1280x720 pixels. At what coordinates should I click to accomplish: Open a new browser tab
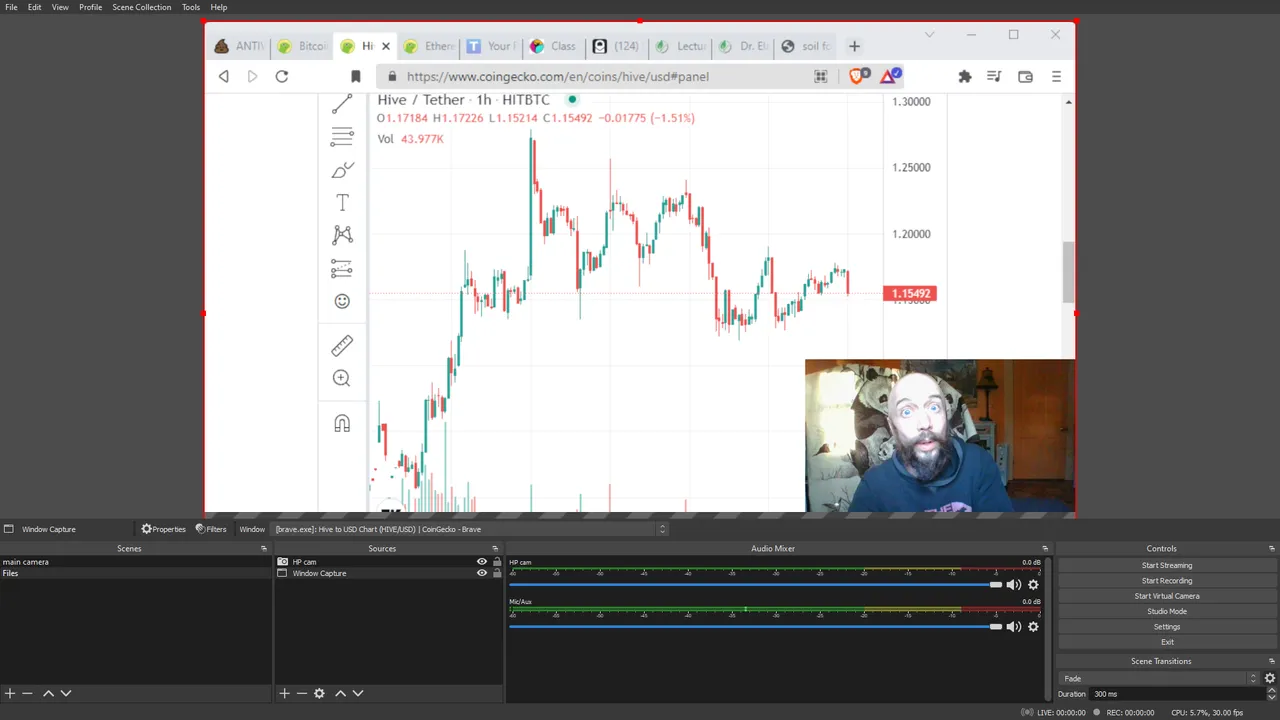pyautogui.click(x=854, y=46)
